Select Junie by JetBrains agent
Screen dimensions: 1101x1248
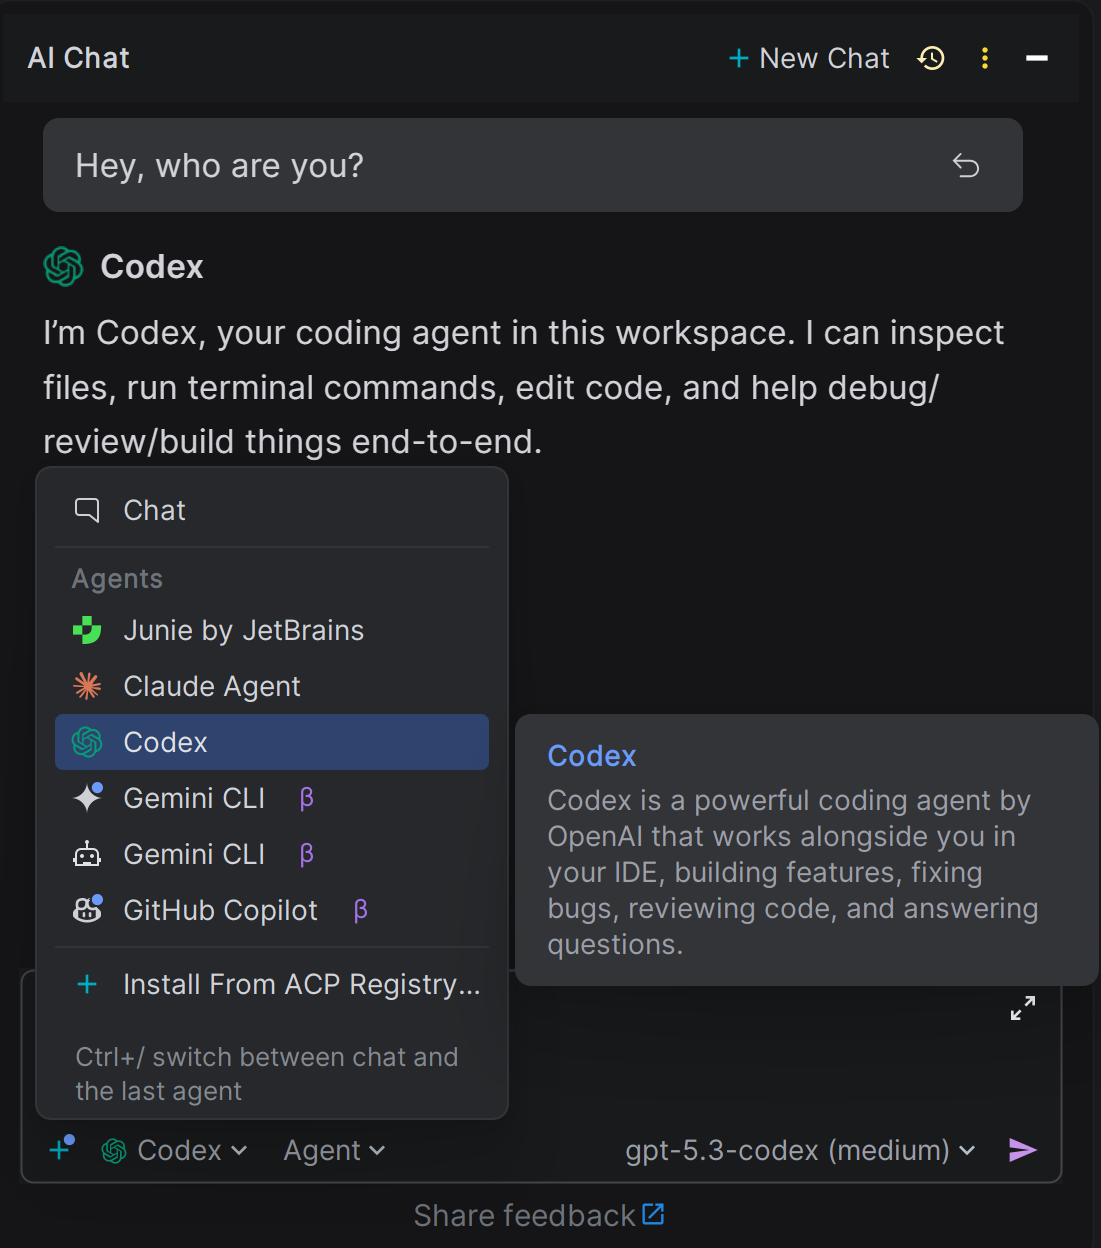pyautogui.click(x=272, y=631)
